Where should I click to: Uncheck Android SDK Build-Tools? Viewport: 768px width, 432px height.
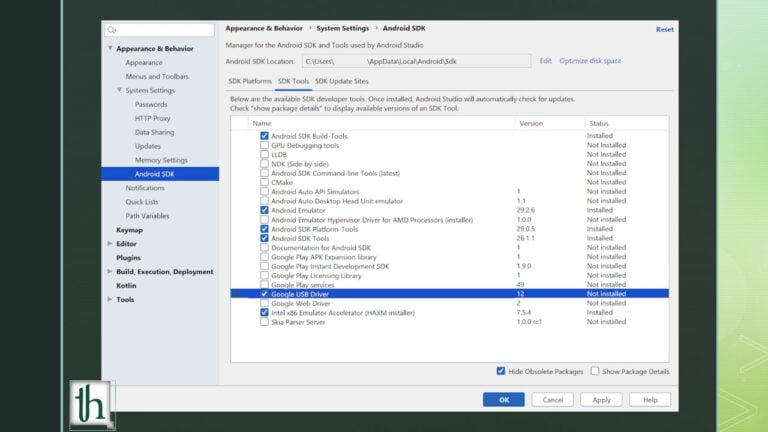[x=264, y=136]
